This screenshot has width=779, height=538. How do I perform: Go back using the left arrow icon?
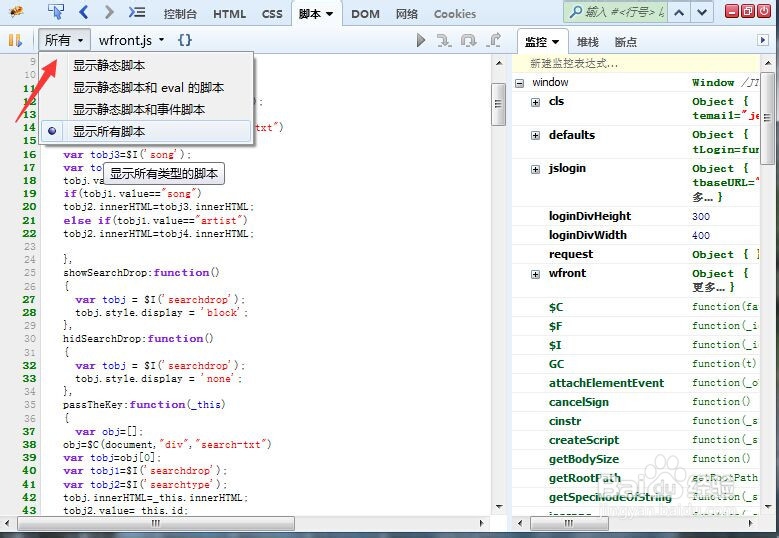(x=84, y=12)
